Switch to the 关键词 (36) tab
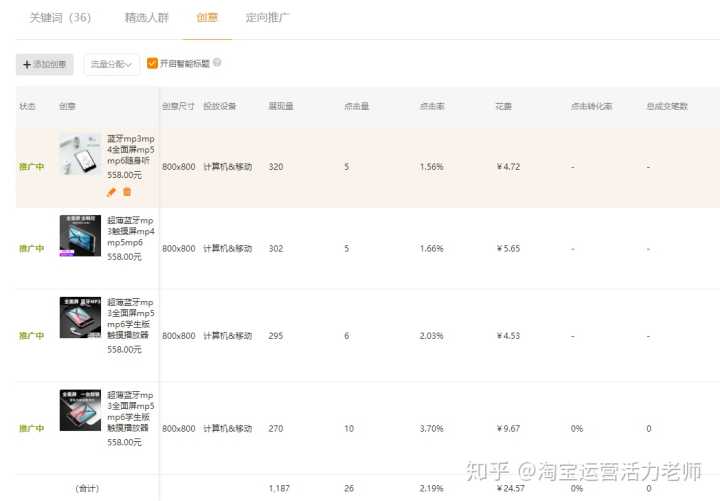 pyautogui.click(x=60, y=18)
